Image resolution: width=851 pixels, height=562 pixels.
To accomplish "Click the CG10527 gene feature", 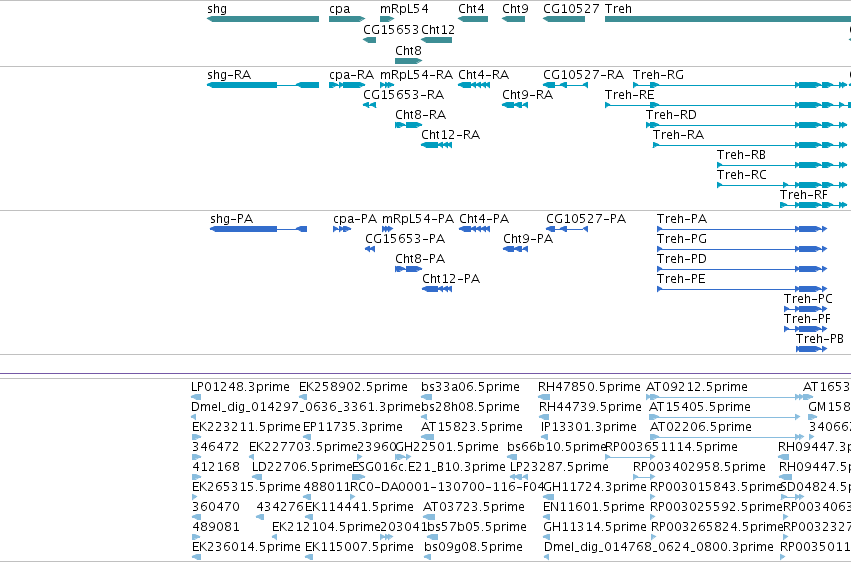I will click(x=564, y=19).
